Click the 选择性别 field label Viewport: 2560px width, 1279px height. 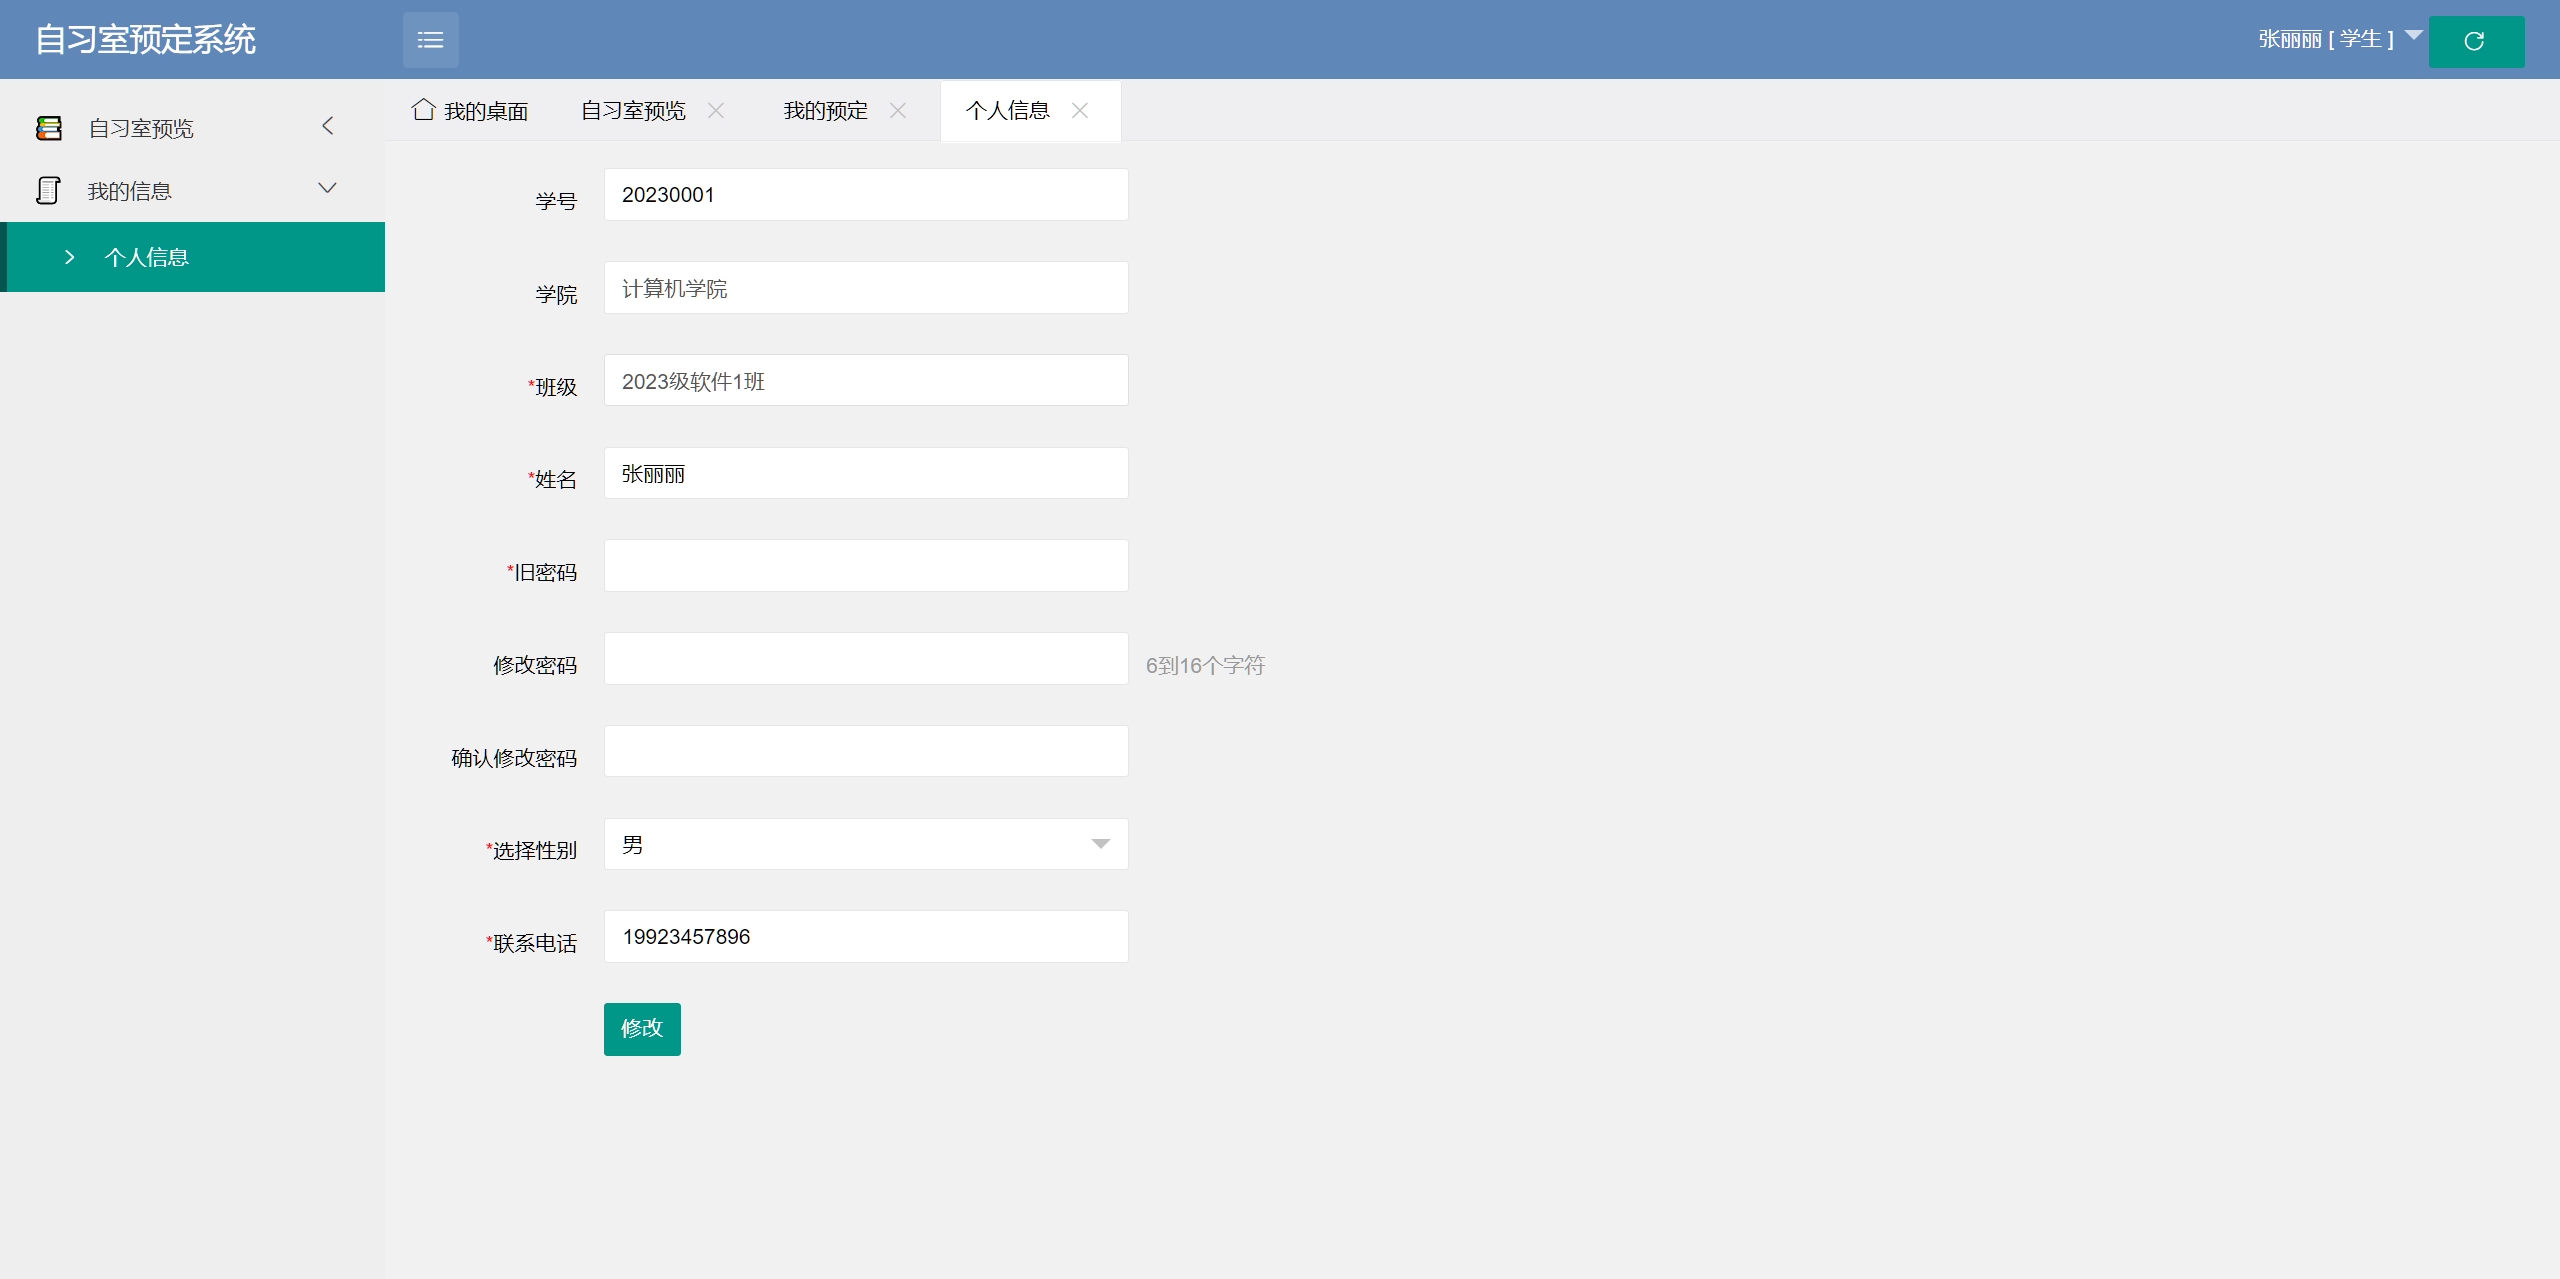click(x=532, y=850)
